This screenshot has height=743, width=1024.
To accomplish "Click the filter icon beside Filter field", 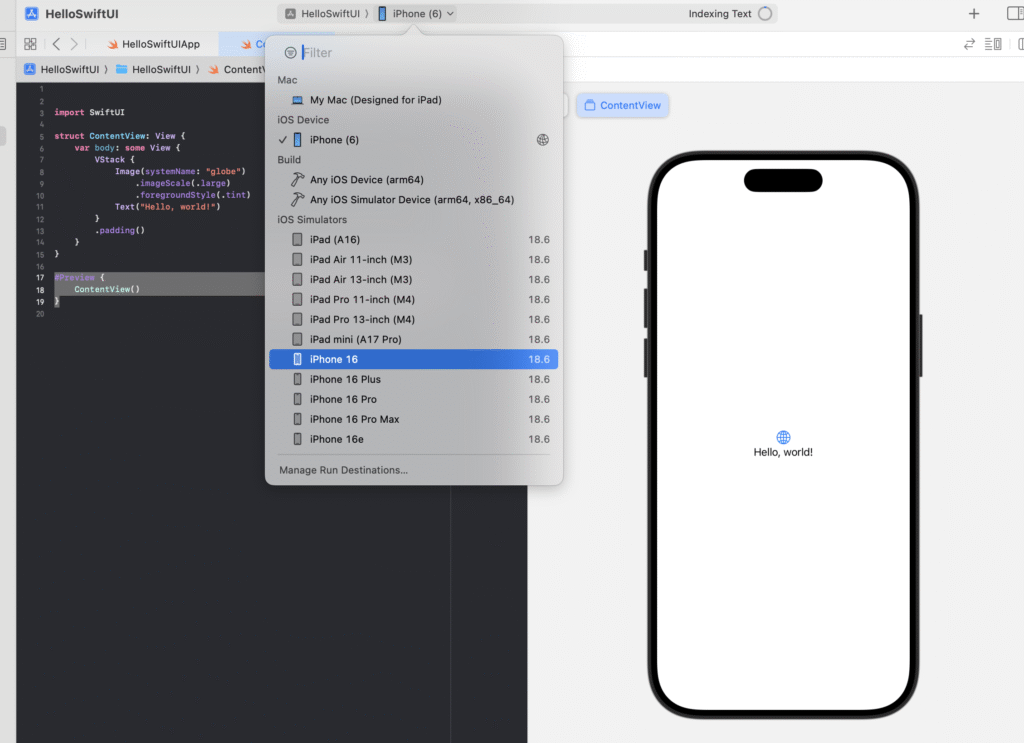I will [291, 53].
